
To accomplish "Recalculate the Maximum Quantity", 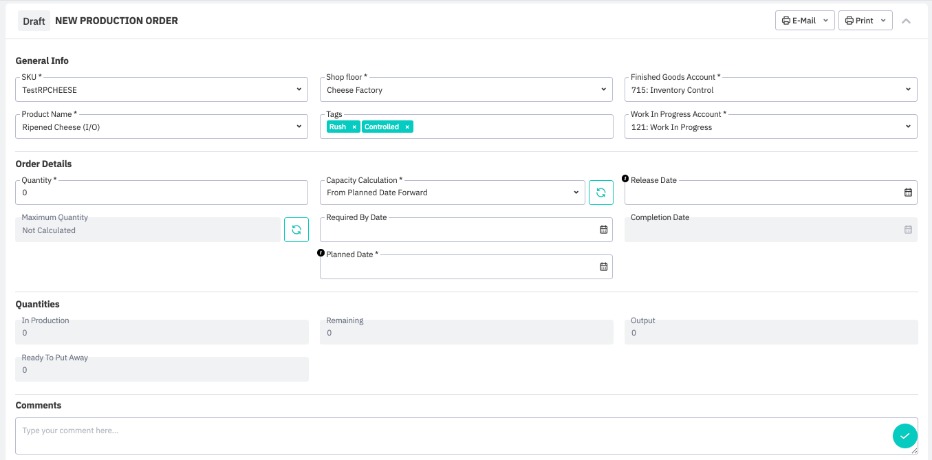I will 296,229.
